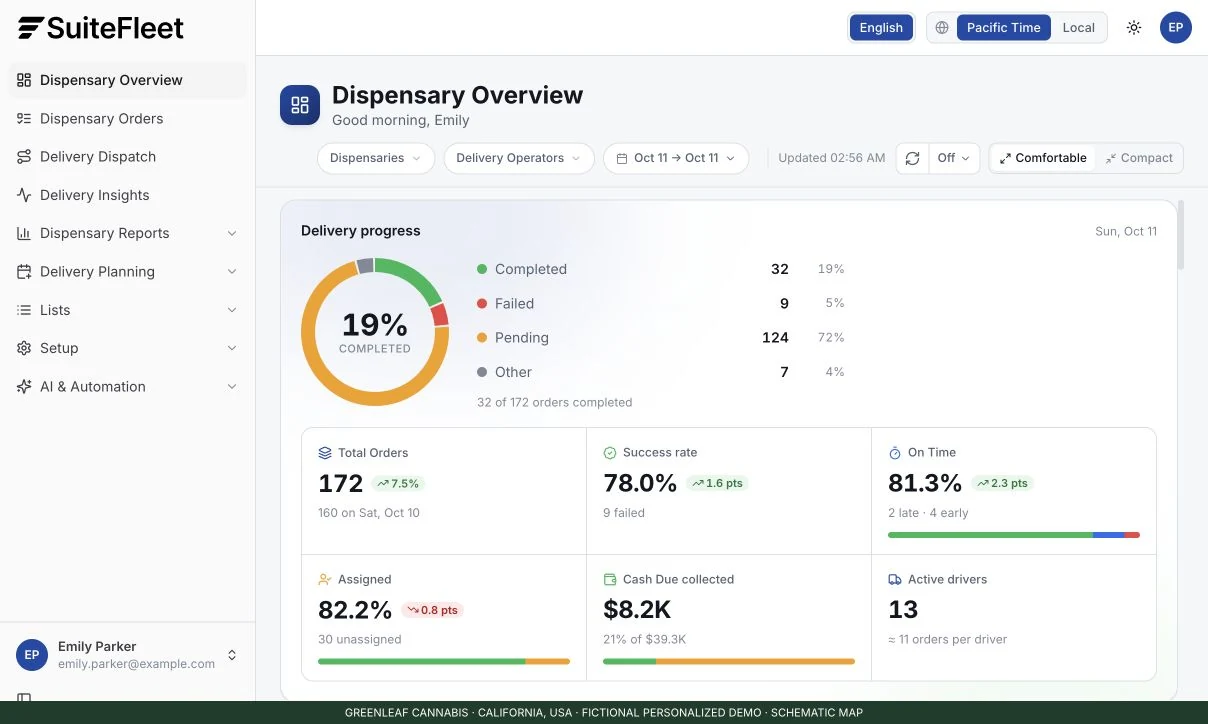
Task: Click the Assigned progress bar
Action: tap(444, 661)
